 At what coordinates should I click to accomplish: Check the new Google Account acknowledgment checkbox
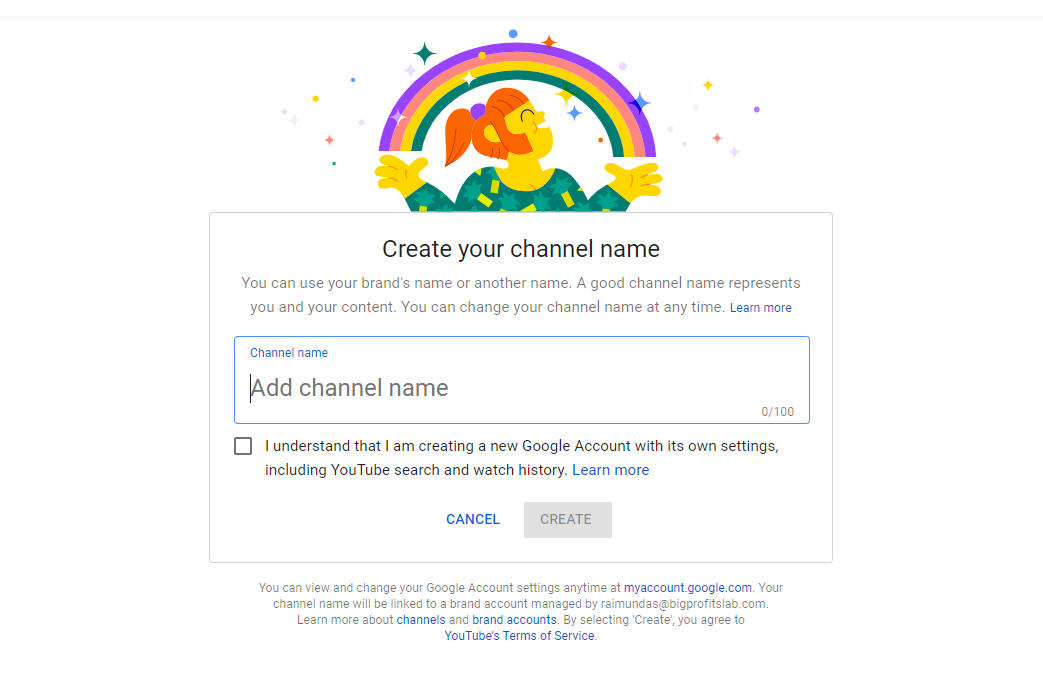[243, 445]
